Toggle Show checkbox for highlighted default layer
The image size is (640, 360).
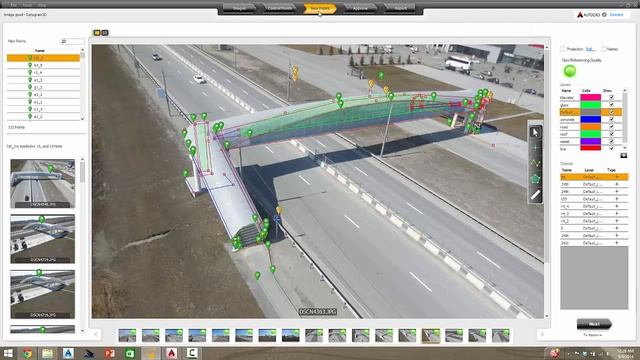611,112
